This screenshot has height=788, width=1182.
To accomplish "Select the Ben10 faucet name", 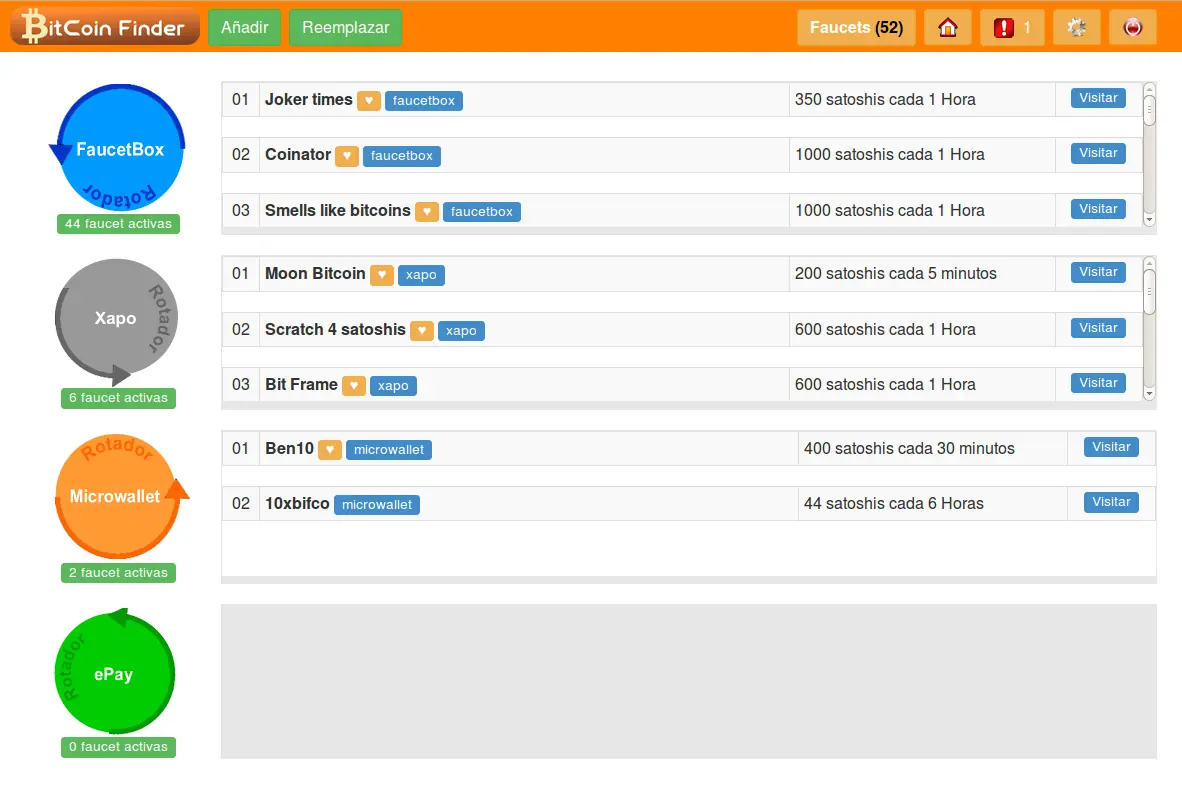I will pos(289,449).
